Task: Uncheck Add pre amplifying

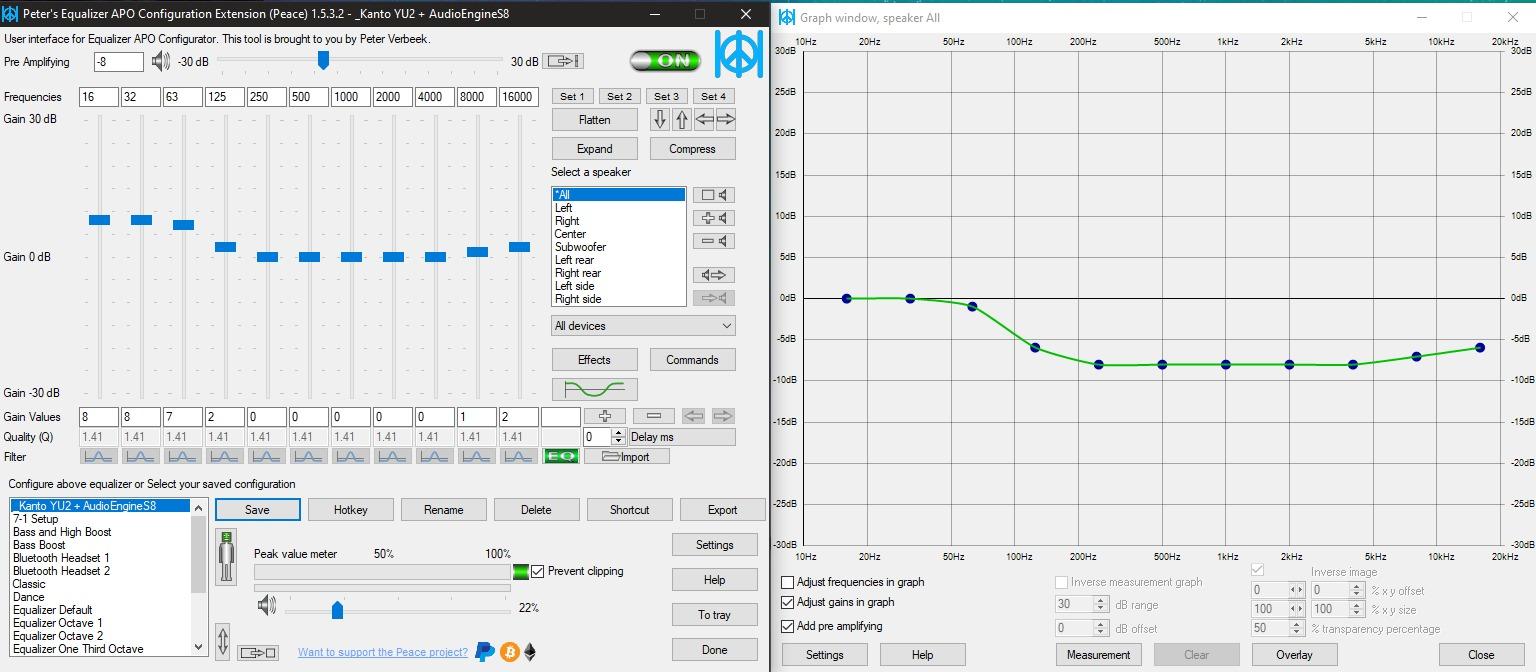Action: (788, 626)
